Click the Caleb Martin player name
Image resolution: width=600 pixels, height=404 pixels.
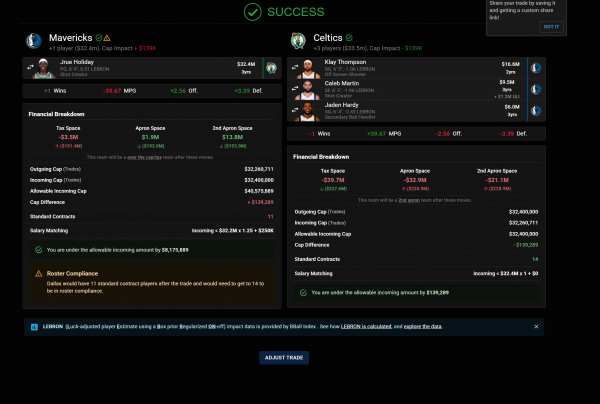(x=342, y=83)
